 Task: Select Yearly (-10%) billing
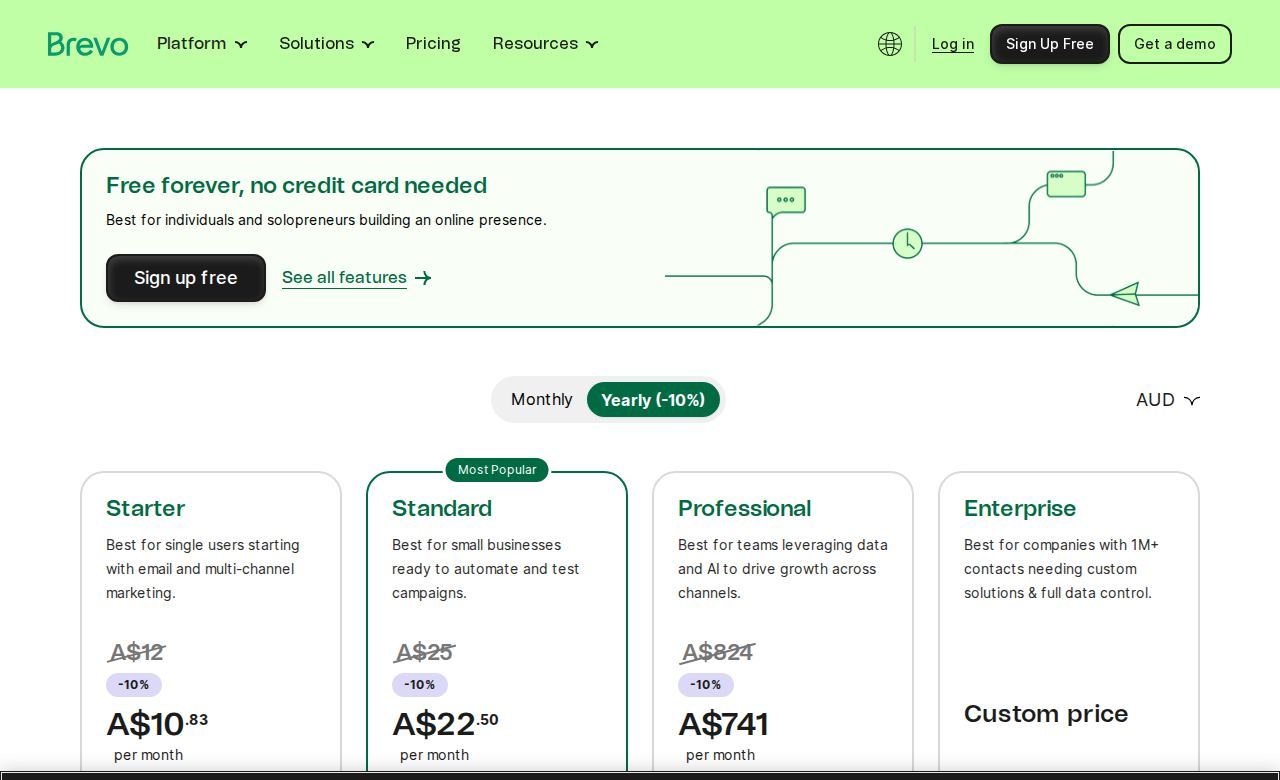coord(653,400)
